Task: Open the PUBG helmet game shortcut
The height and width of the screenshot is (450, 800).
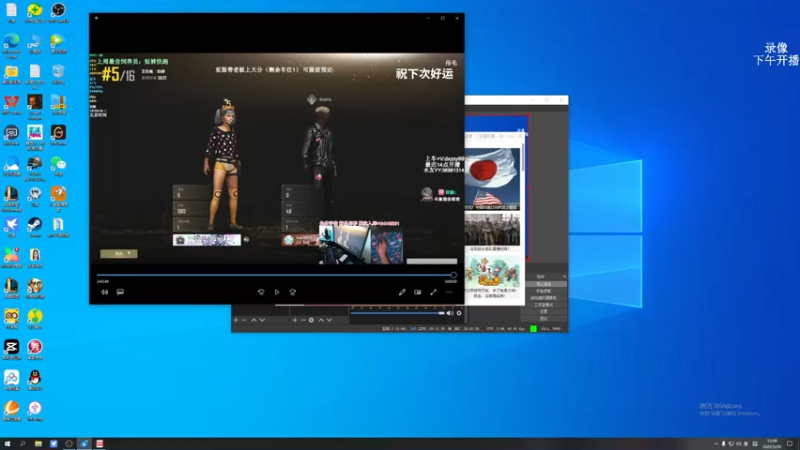Action: click(x=35, y=167)
